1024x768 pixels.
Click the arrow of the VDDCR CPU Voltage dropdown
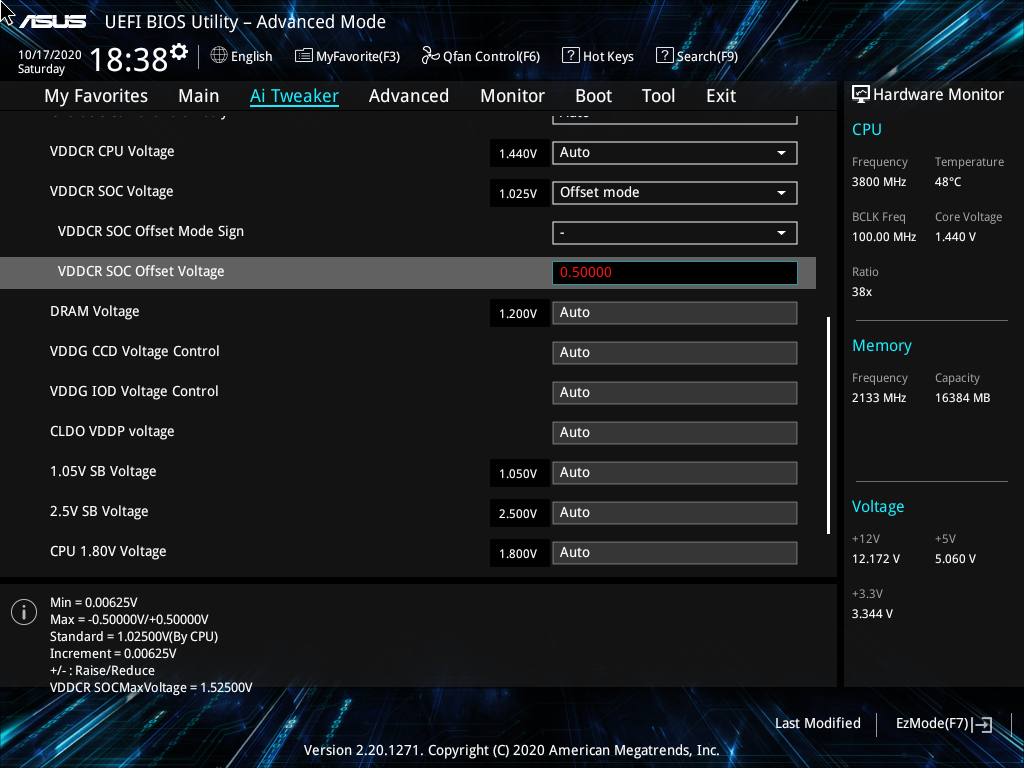click(781, 153)
